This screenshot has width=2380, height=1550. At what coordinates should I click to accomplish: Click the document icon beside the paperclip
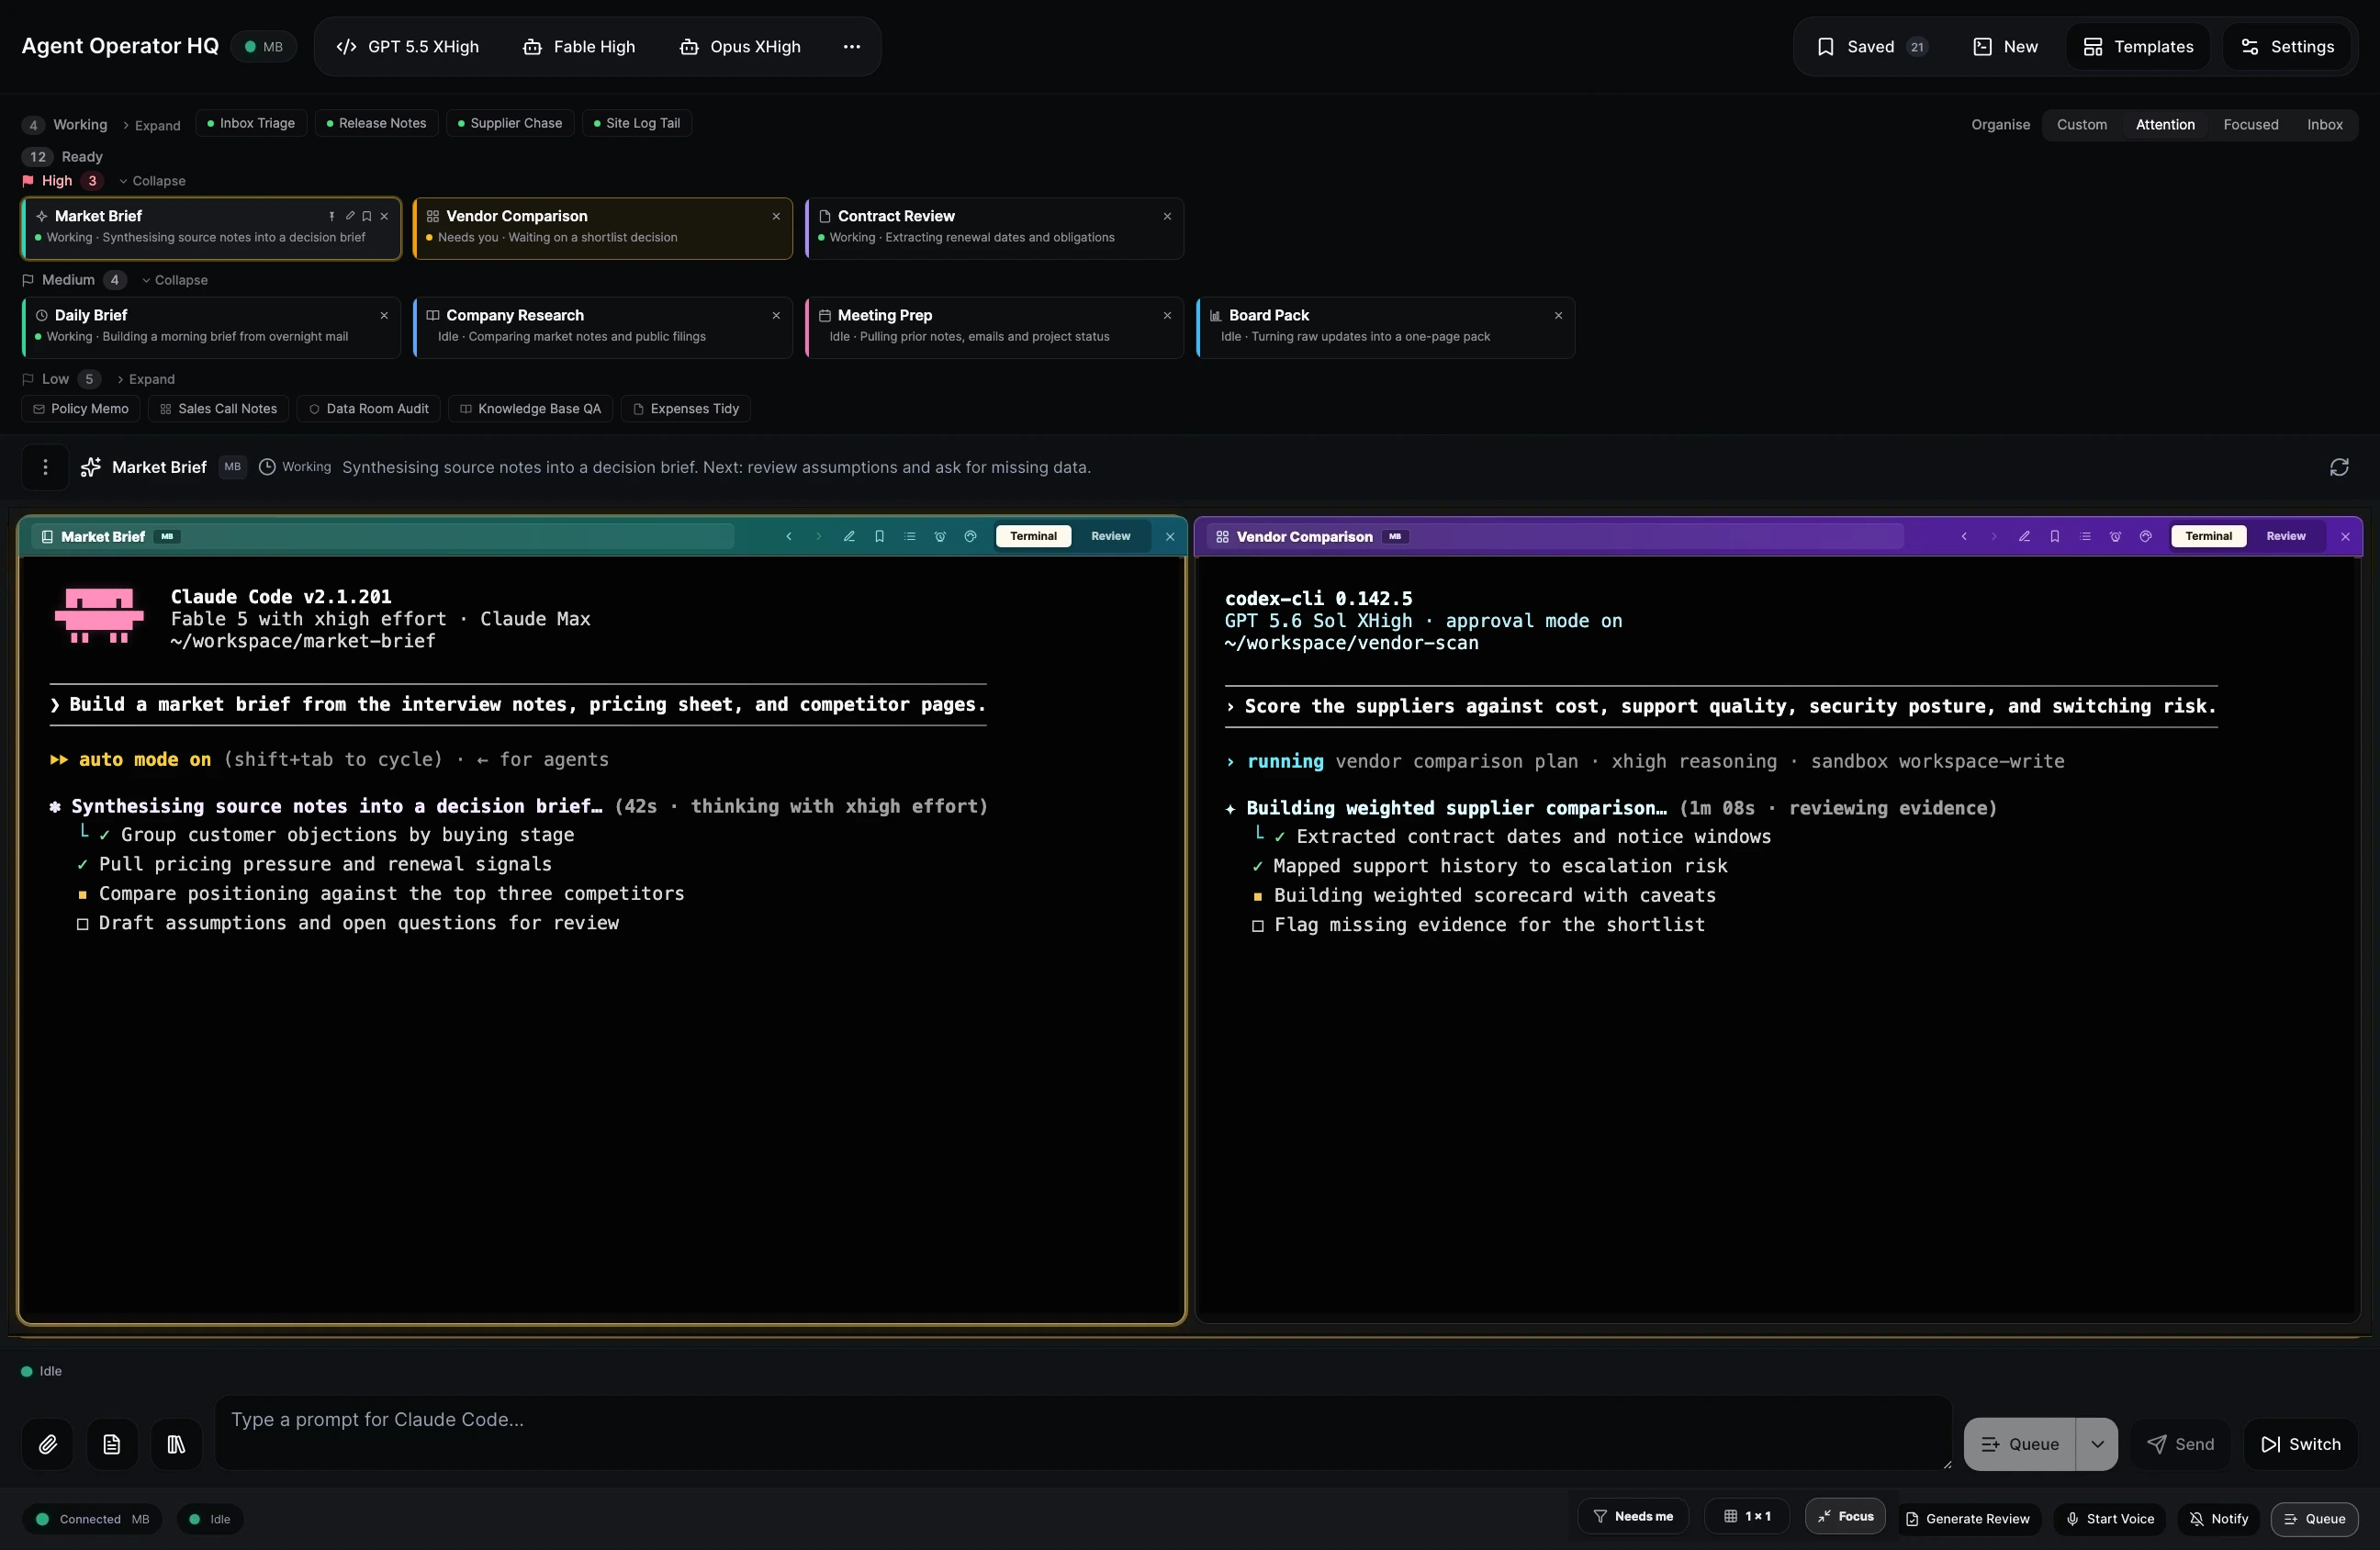(112, 1444)
